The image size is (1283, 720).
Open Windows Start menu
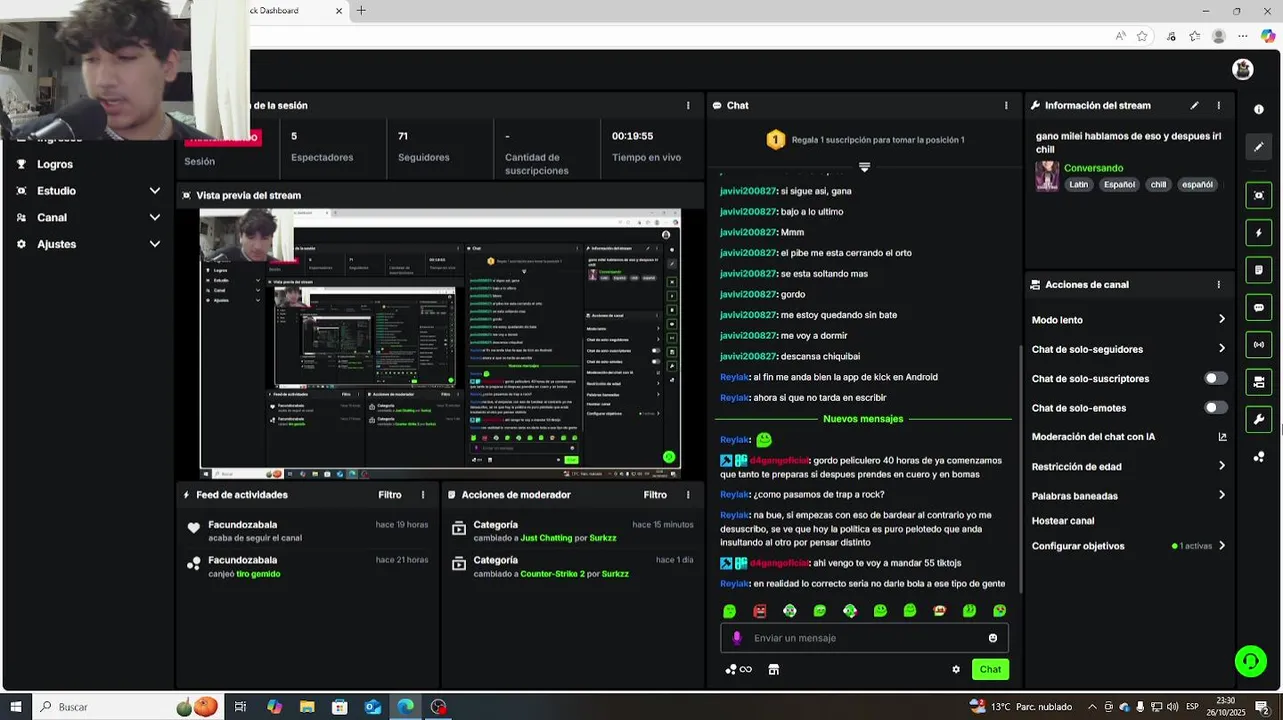15,707
